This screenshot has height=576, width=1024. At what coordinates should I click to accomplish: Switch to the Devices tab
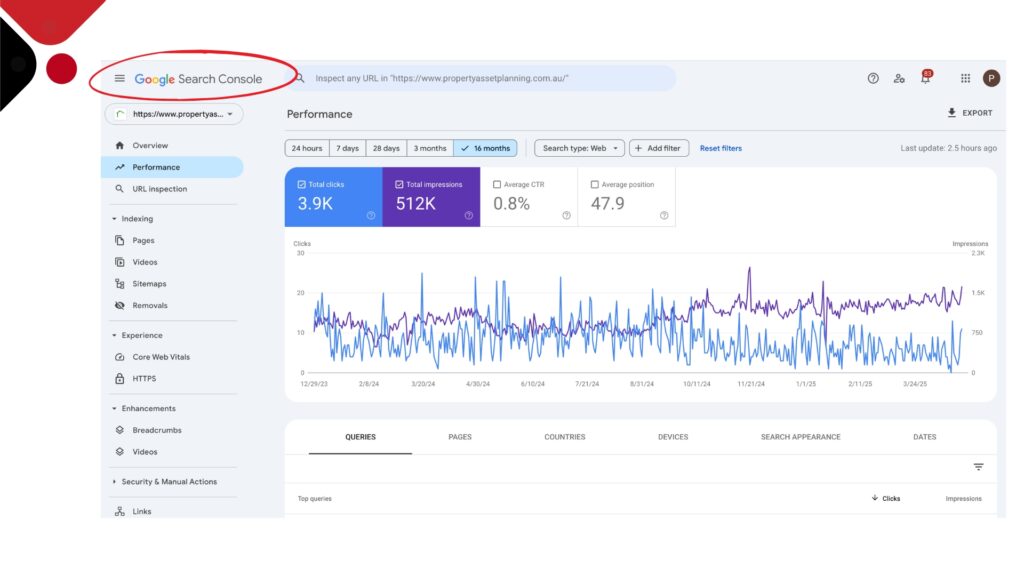coord(673,437)
